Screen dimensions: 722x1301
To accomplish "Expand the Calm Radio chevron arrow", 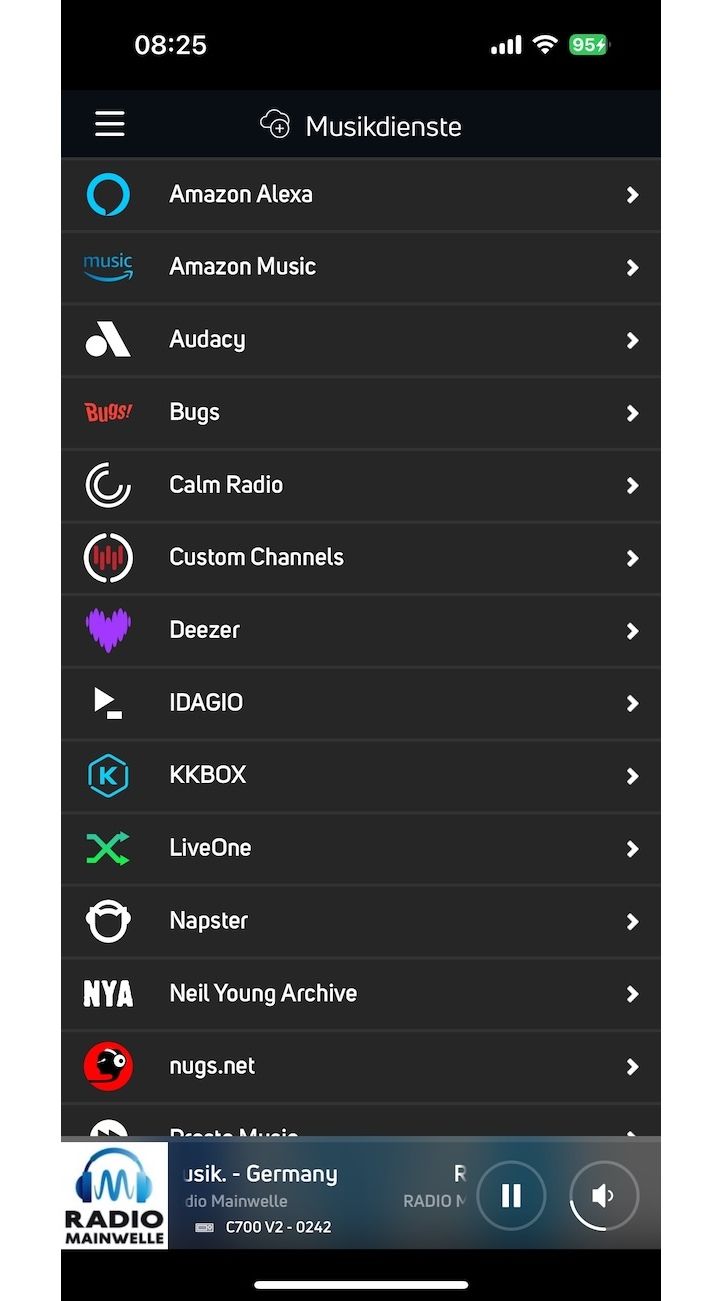I will point(632,485).
